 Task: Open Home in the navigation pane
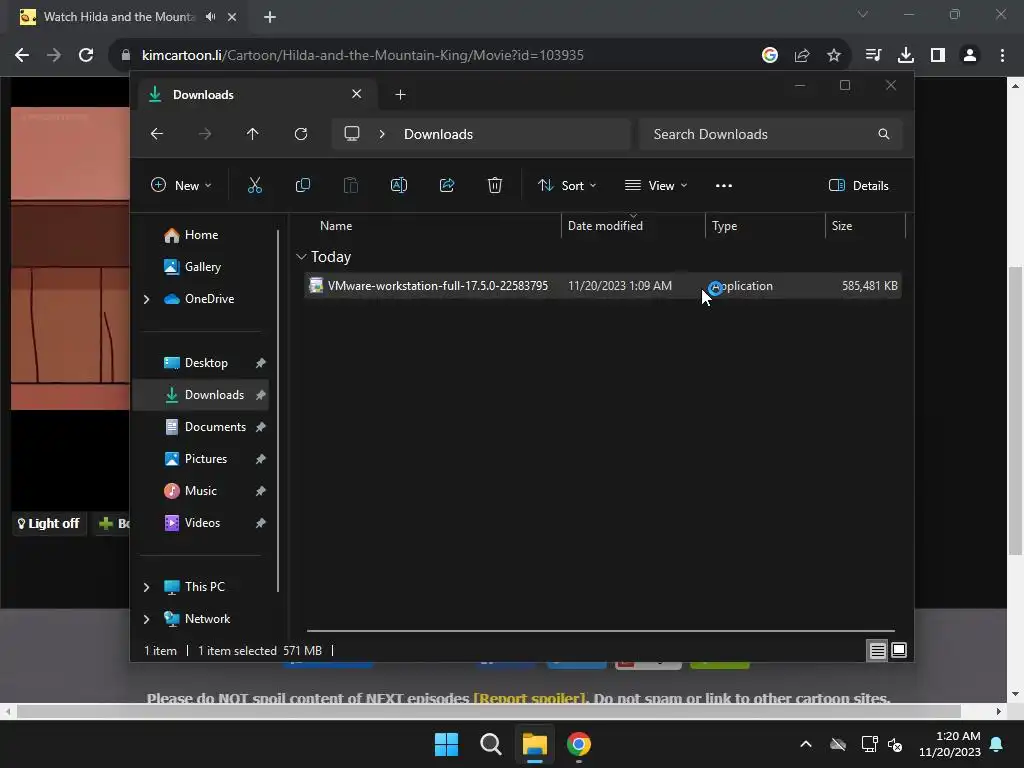tap(201, 234)
